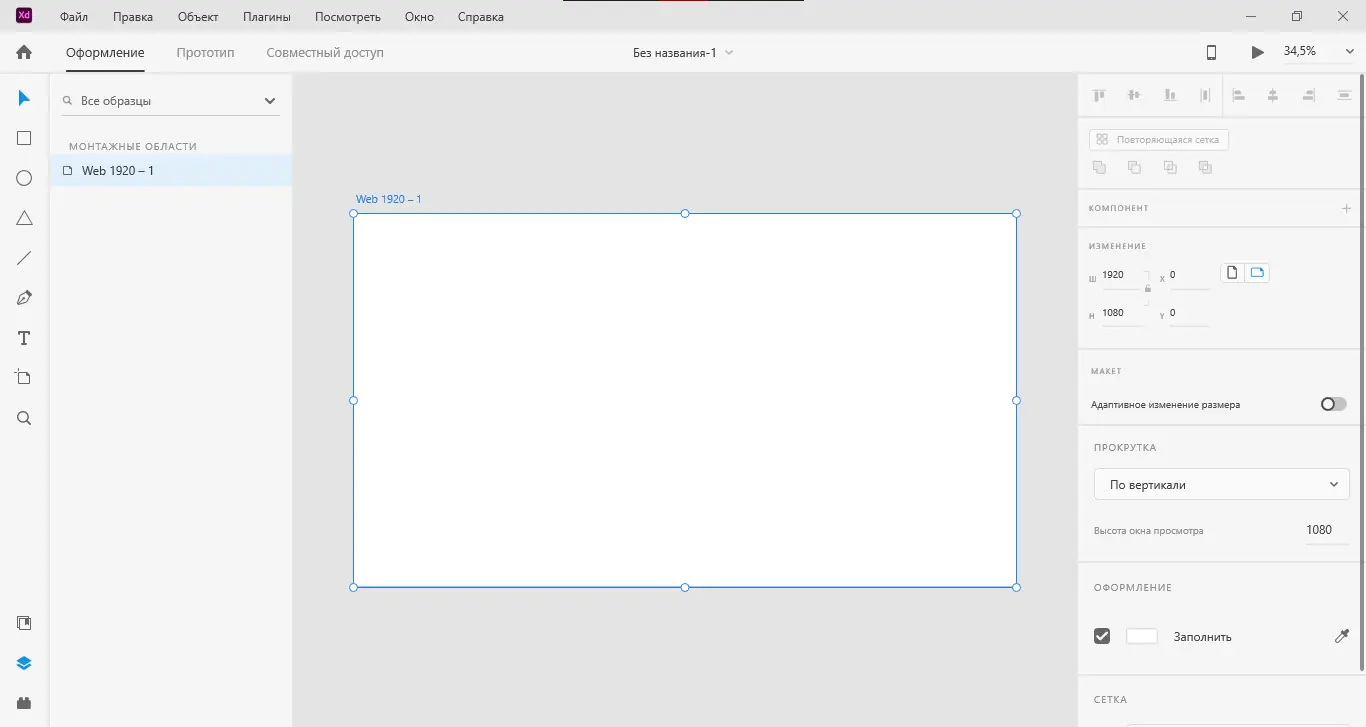The width and height of the screenshot is (1366, 727).
Task: Open the Libraries panel icon
Action: point(24,623)
